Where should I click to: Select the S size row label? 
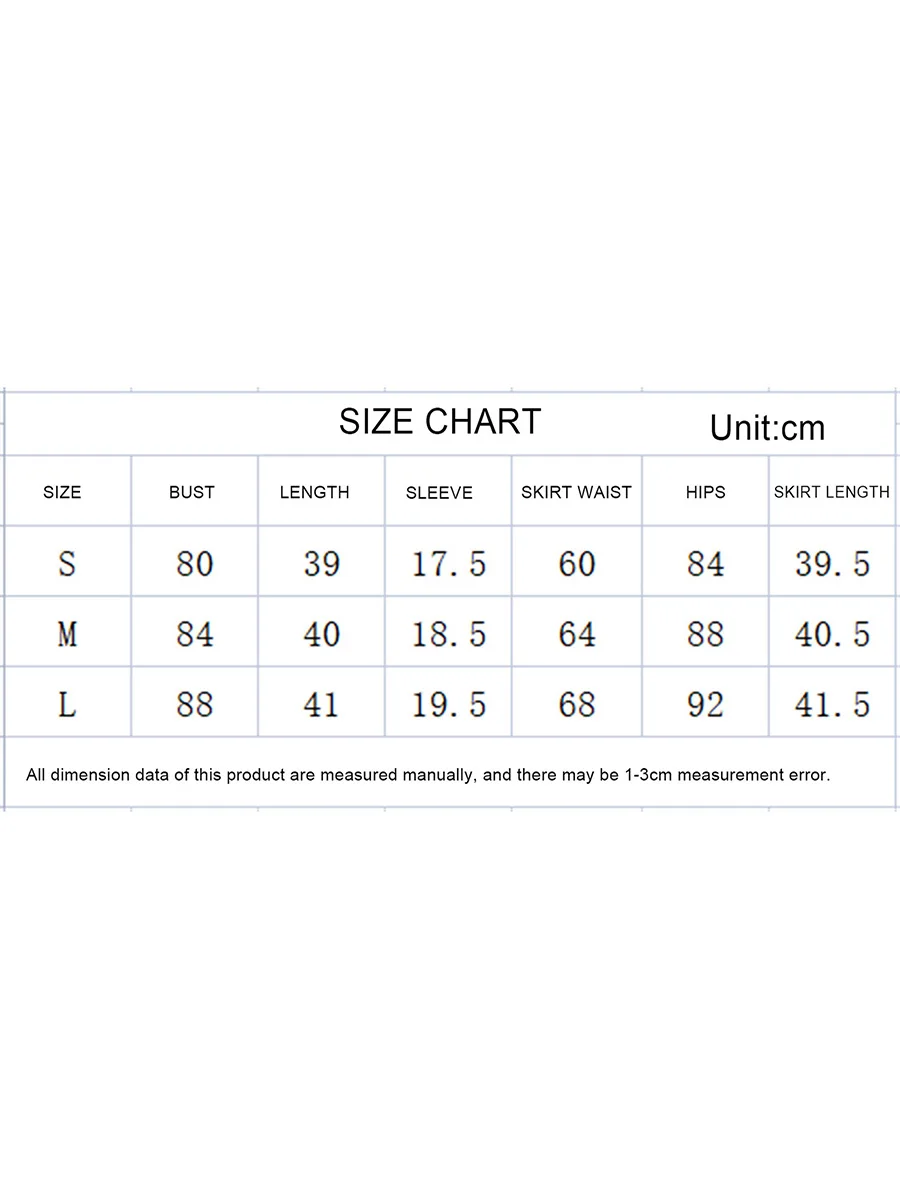[x=66, y=564]
